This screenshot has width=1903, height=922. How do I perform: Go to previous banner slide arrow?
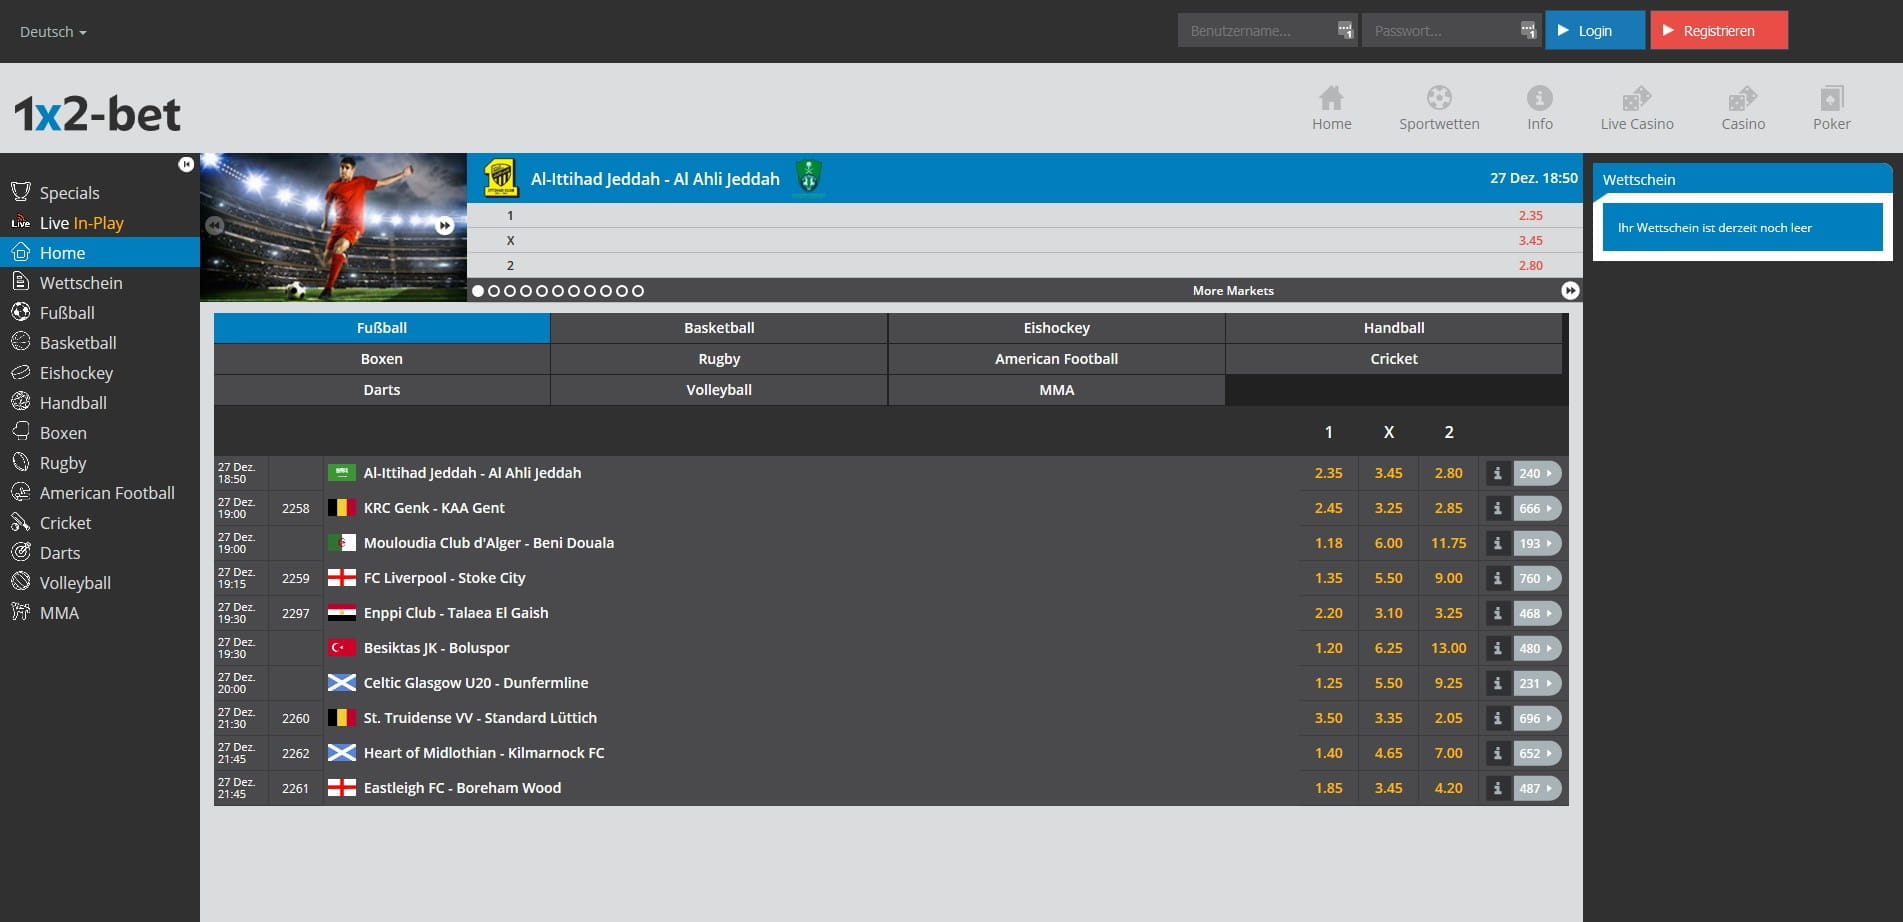pos(214,226)
